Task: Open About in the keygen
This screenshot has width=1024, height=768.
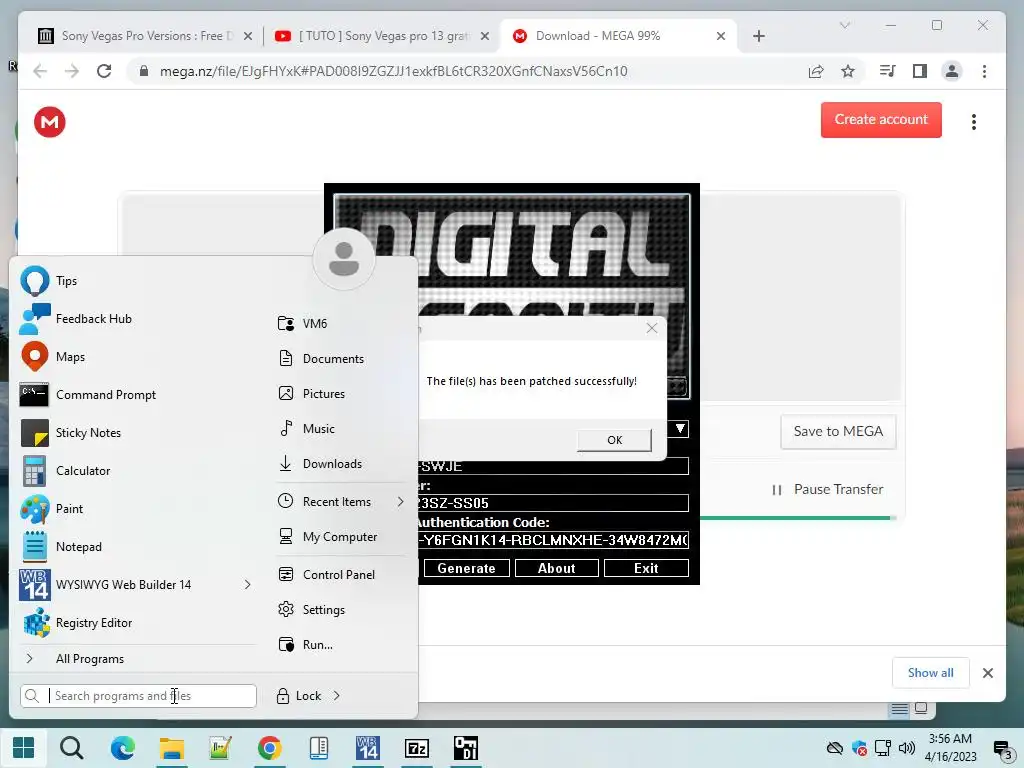Action: pos(556,568)
